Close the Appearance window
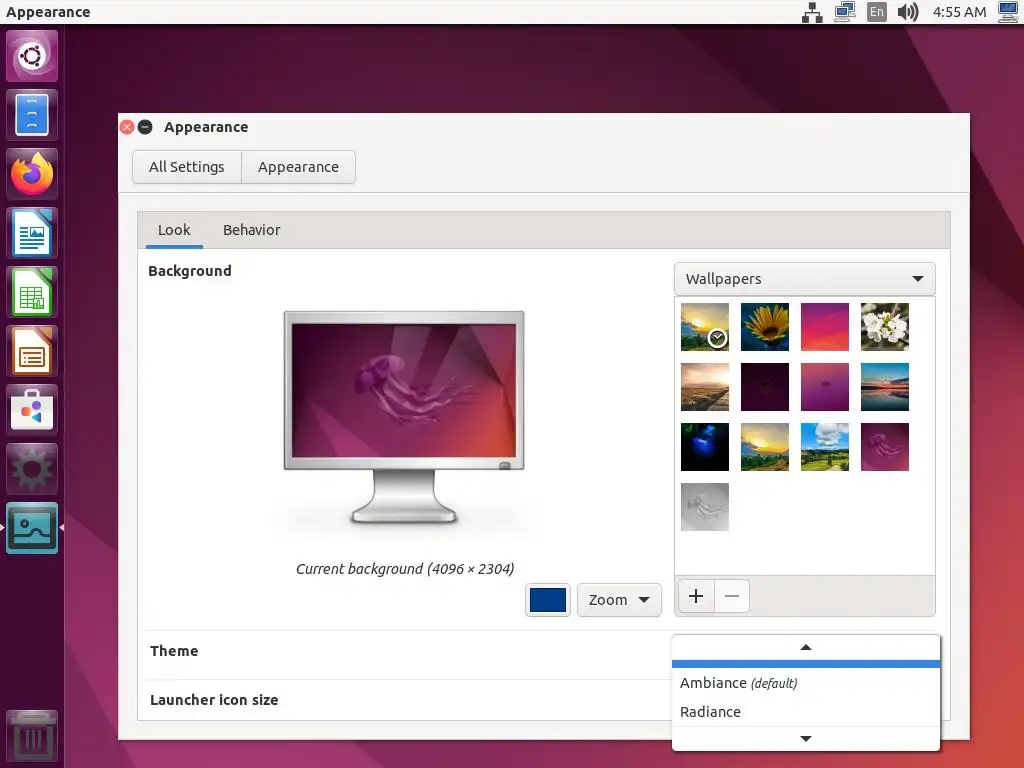The height and width of the screenshot is (768, 1024). 127,127
